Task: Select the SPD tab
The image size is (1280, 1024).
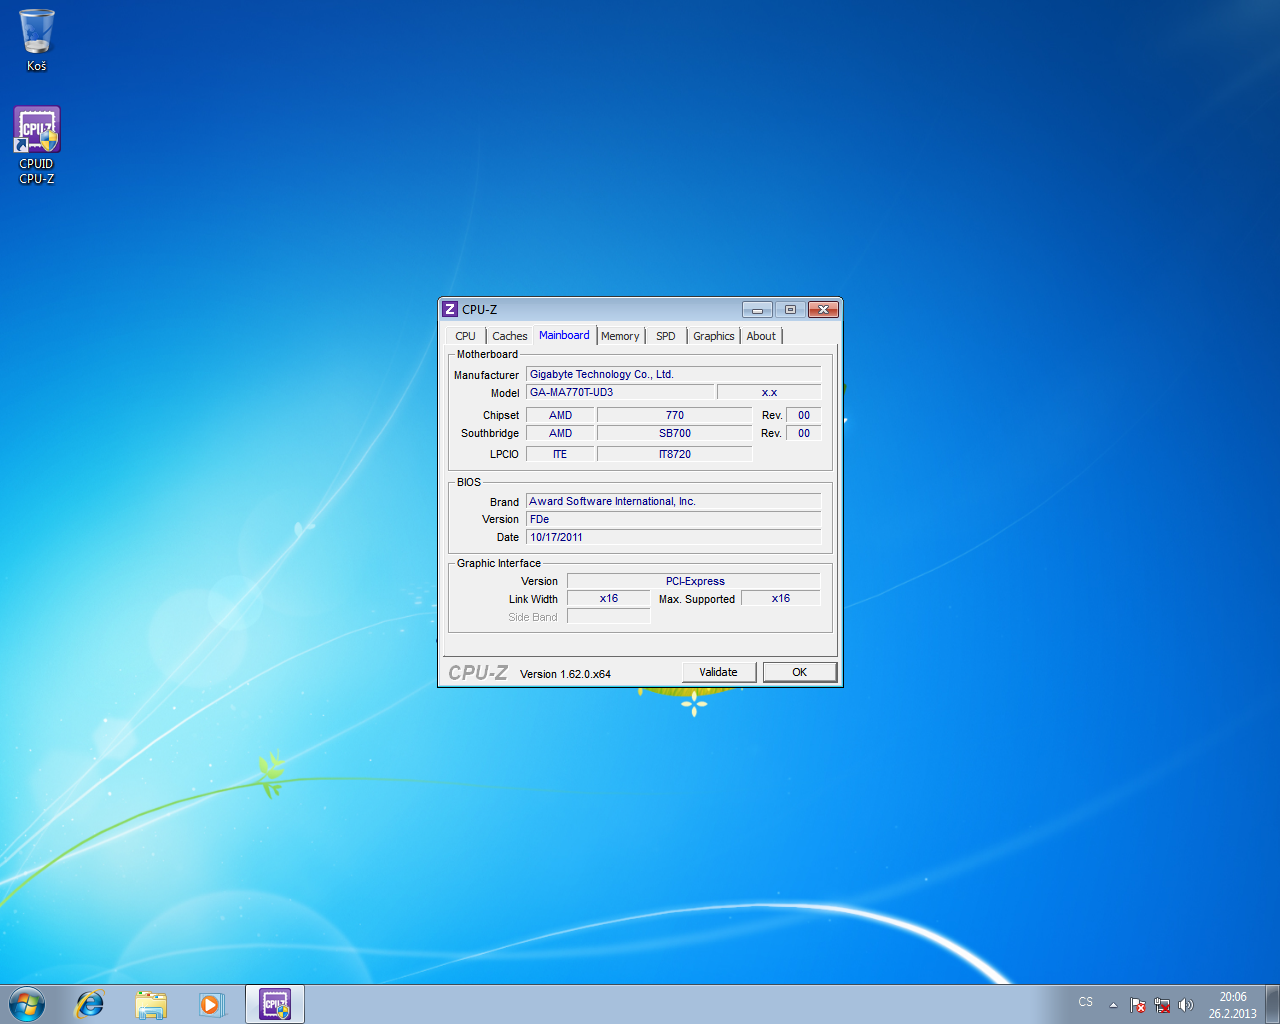Action: [x=666, y=336]
